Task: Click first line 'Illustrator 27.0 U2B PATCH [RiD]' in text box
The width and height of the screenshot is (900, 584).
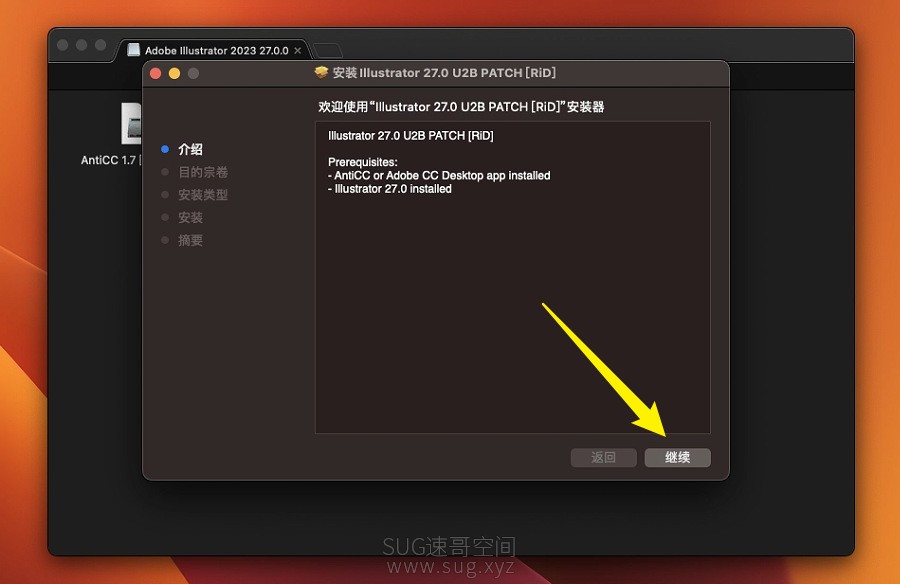Action: click(410, 136)
